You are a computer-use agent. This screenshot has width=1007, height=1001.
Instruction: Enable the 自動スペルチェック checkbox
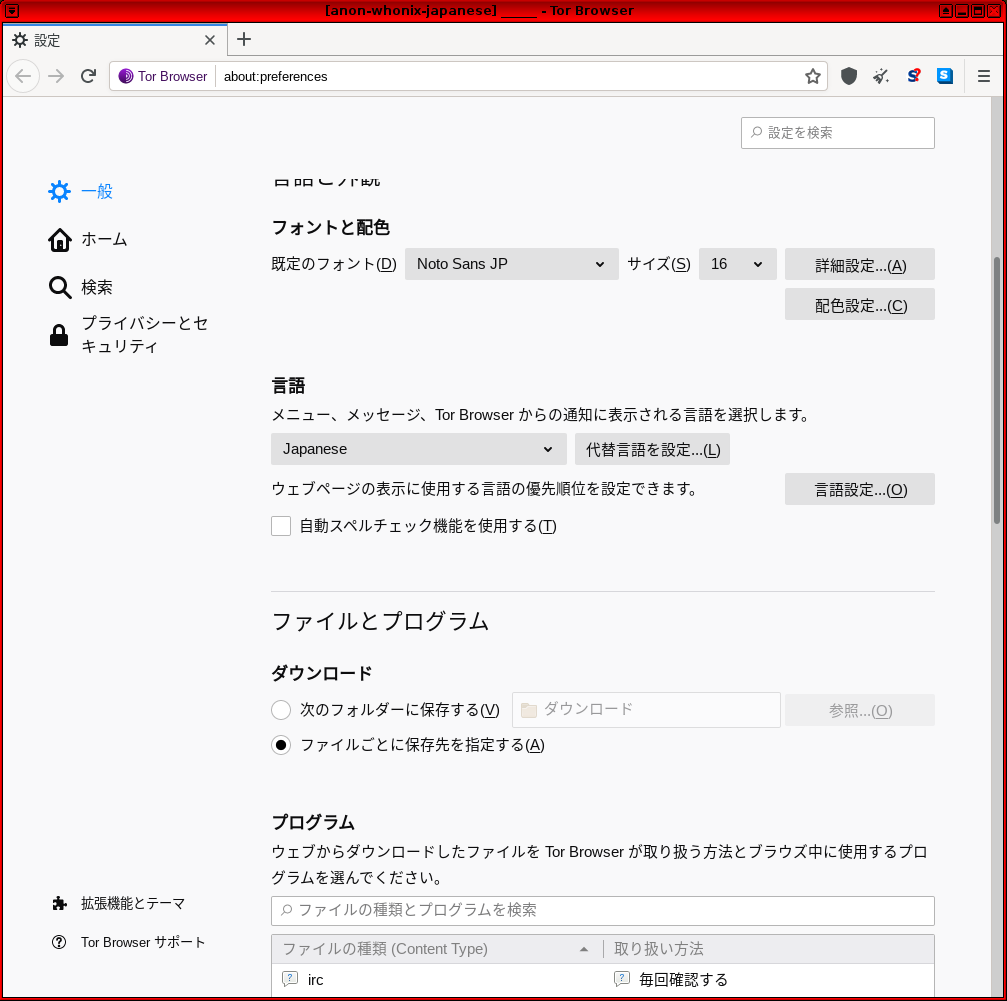click(281, 526)
